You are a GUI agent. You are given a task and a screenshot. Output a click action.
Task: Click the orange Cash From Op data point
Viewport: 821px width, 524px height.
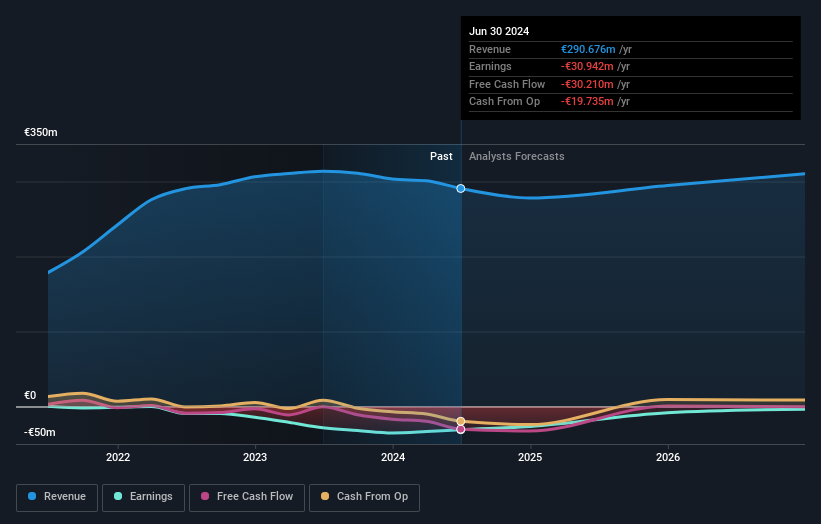[x=461, y=421]
